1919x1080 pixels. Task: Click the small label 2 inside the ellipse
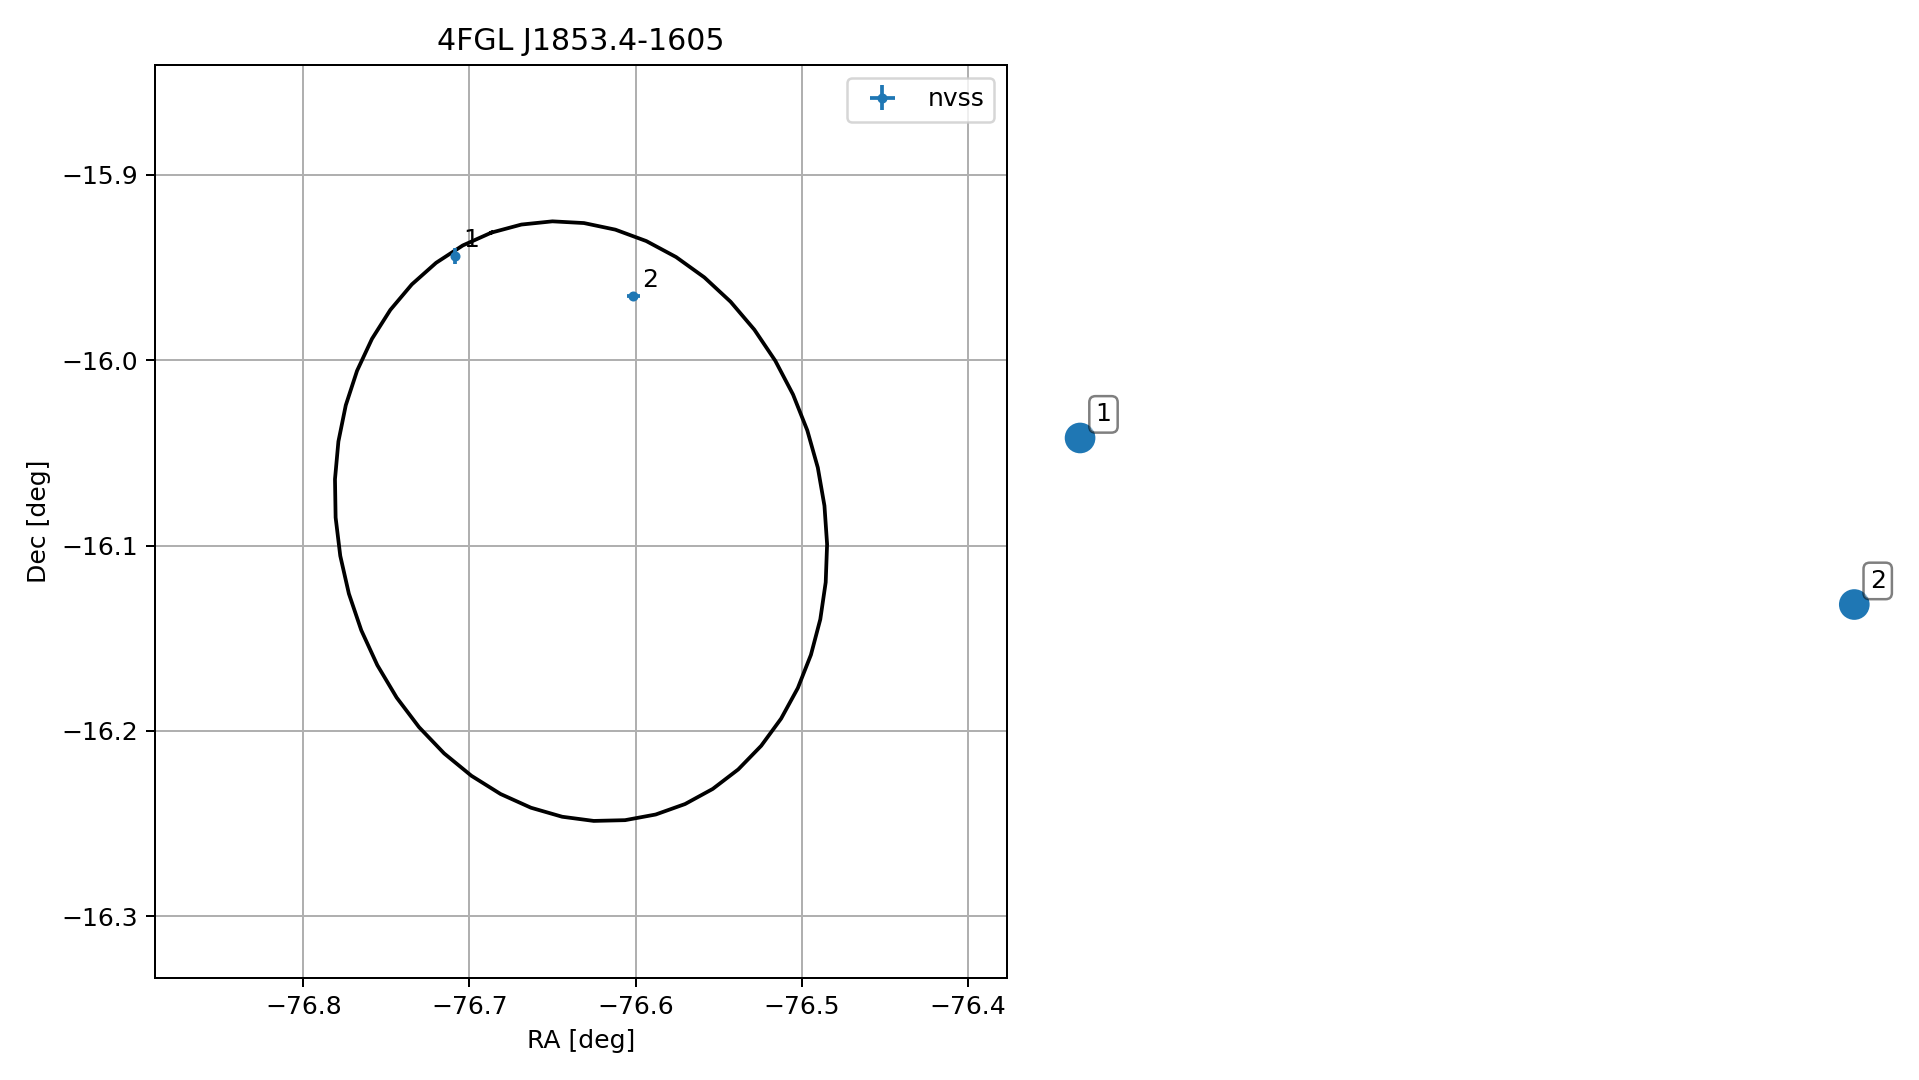650,279
